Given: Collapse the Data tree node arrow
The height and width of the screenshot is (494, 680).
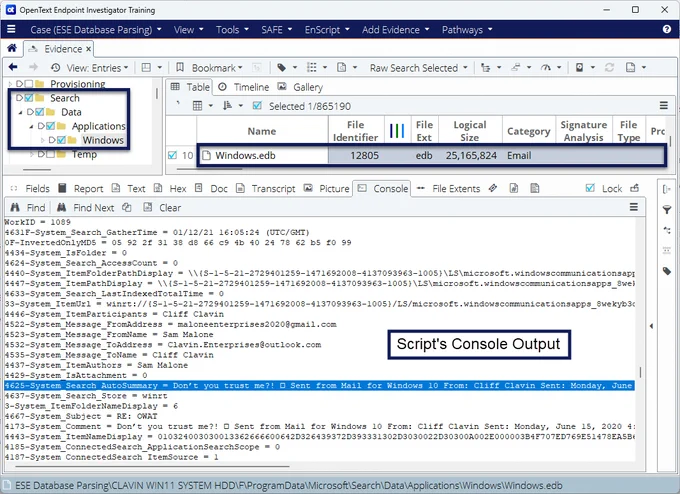Looking at the screenshot, I should pos(20,112).
